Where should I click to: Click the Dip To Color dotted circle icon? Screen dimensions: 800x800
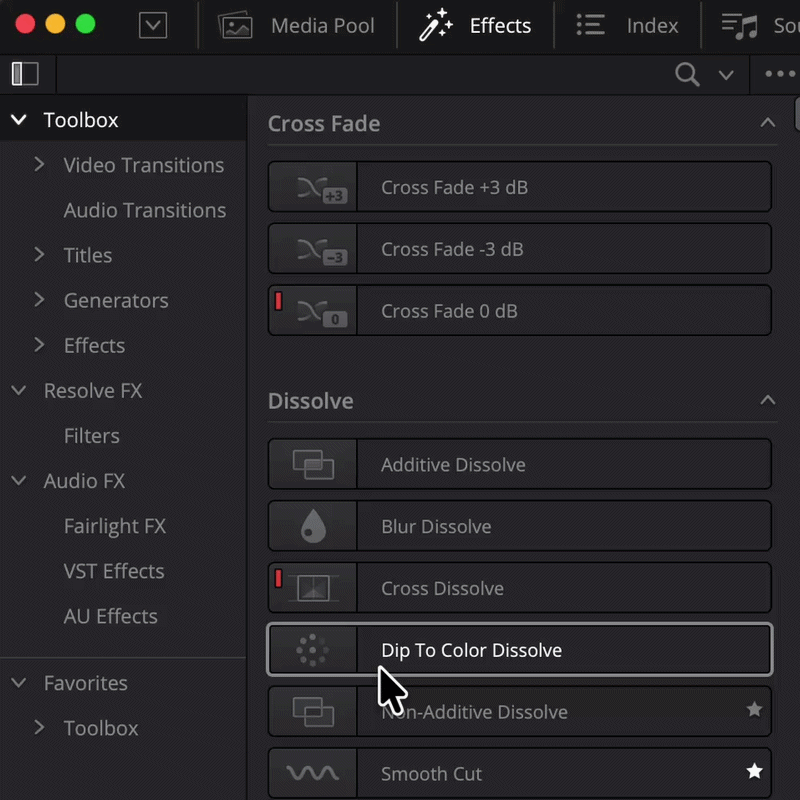[x=313, y=650]
